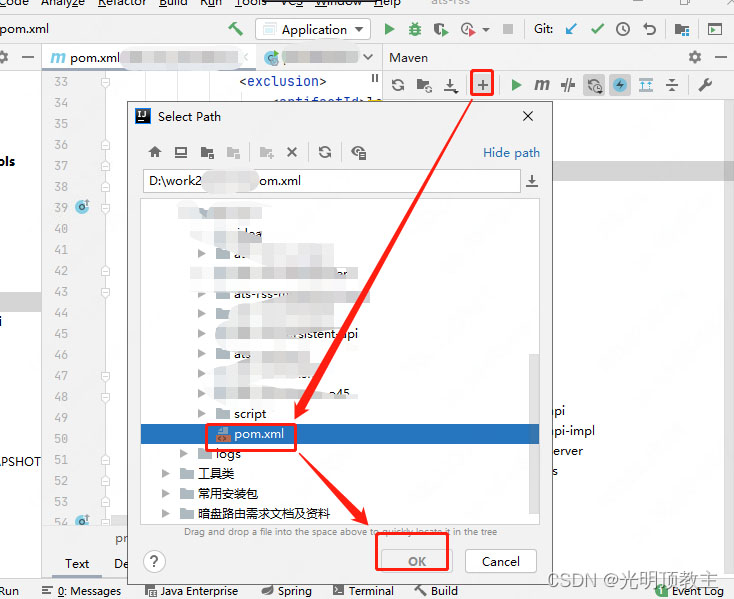
Task: Open the Spring tool window
Action: [286, 591]
